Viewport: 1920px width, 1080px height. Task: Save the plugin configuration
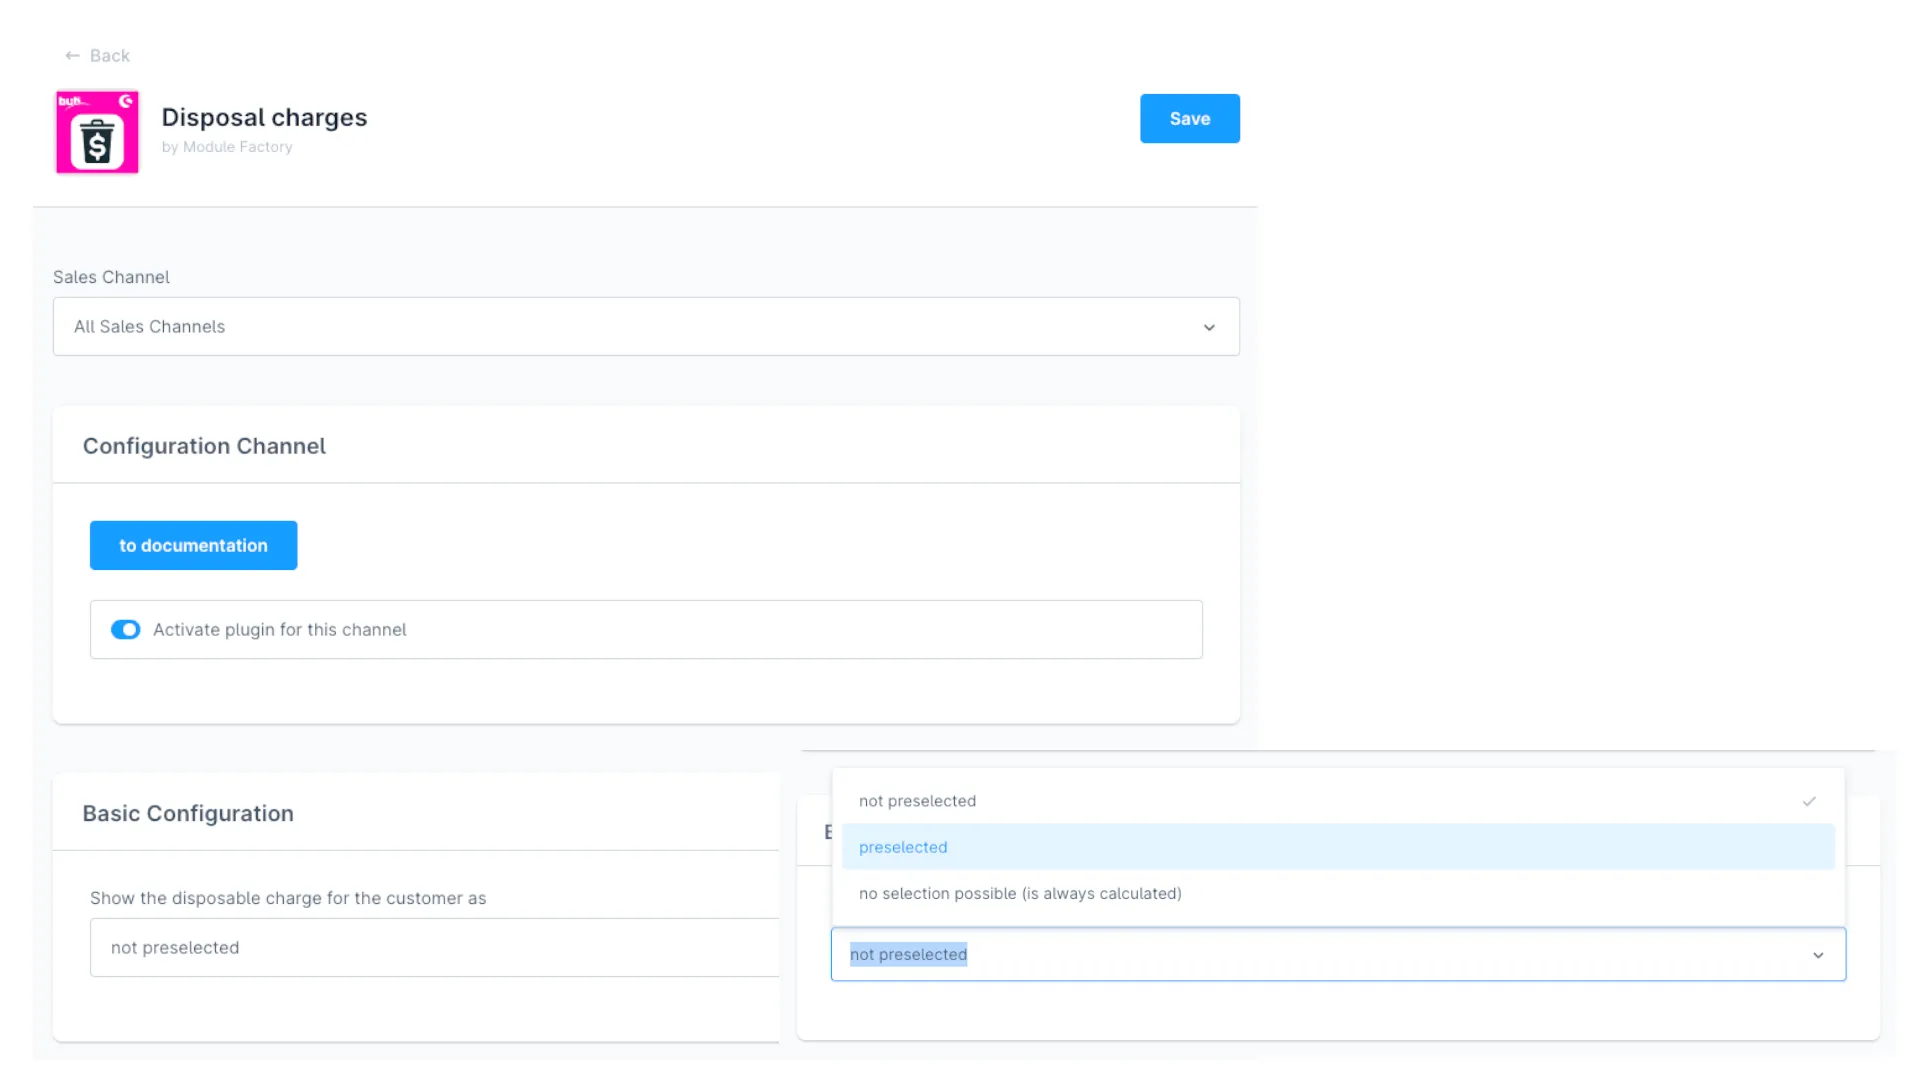coord(1189,119)
